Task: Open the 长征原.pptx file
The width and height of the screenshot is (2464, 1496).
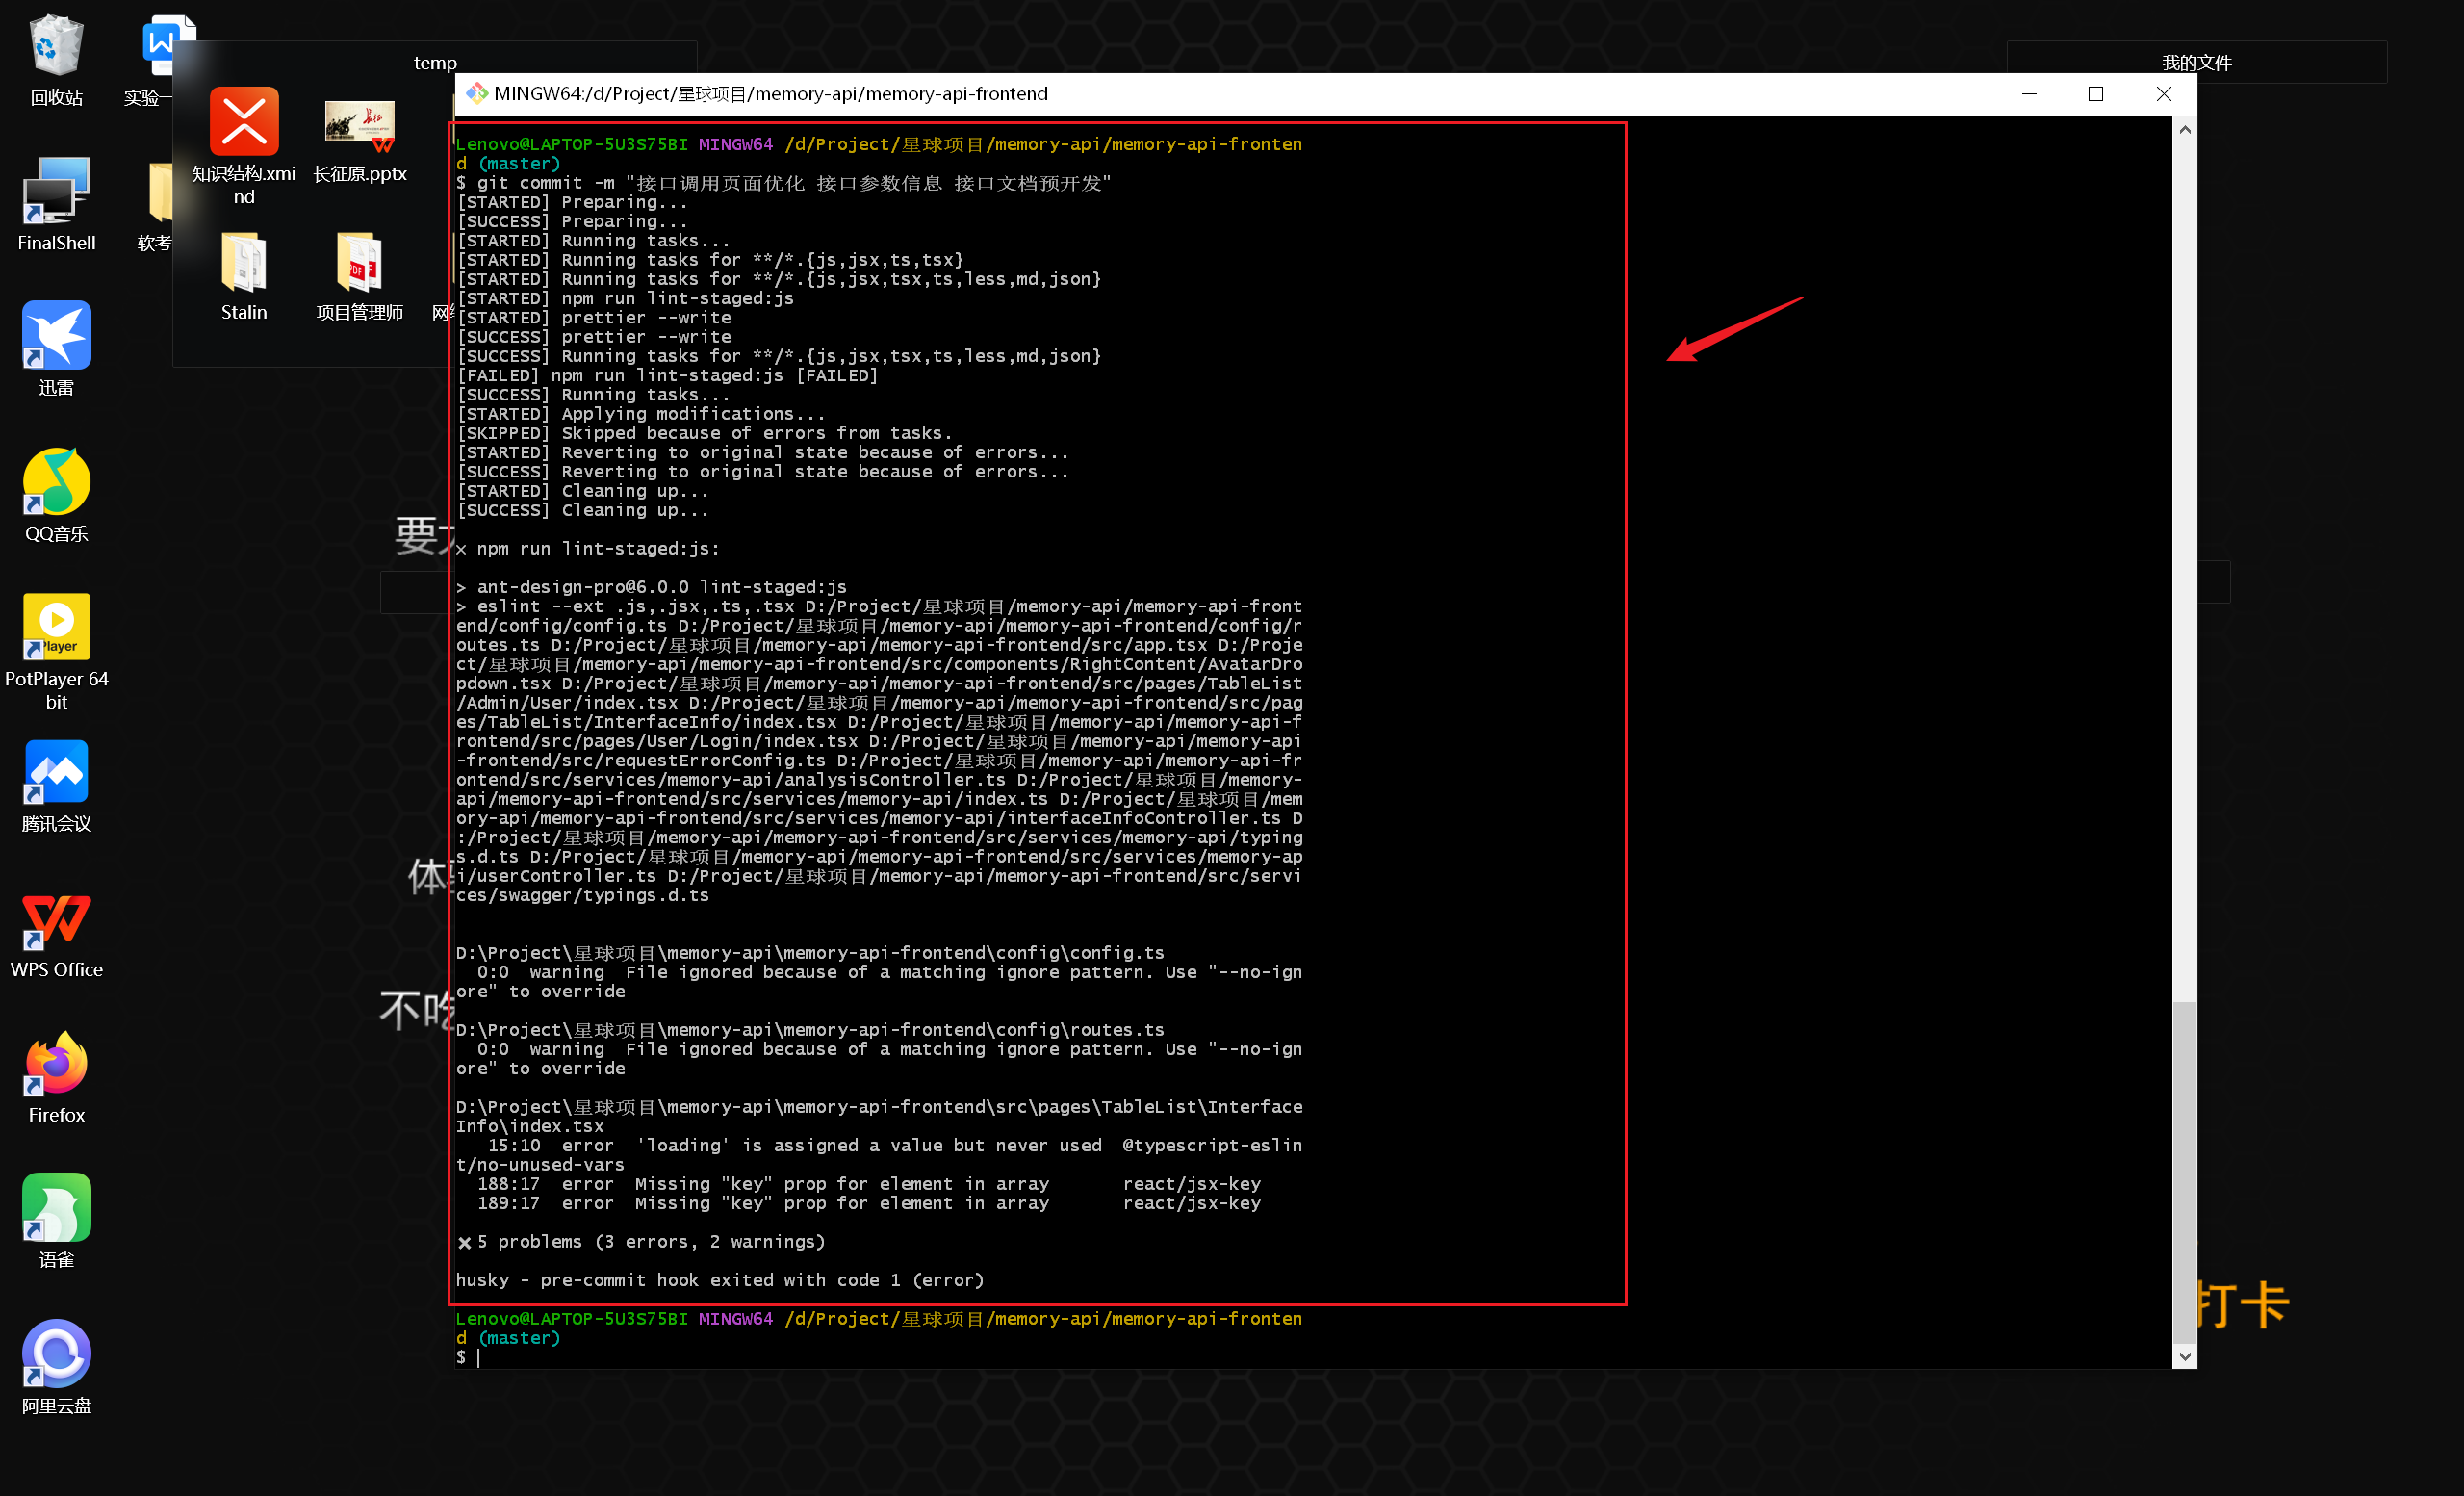Action: (x=360, y=141)
